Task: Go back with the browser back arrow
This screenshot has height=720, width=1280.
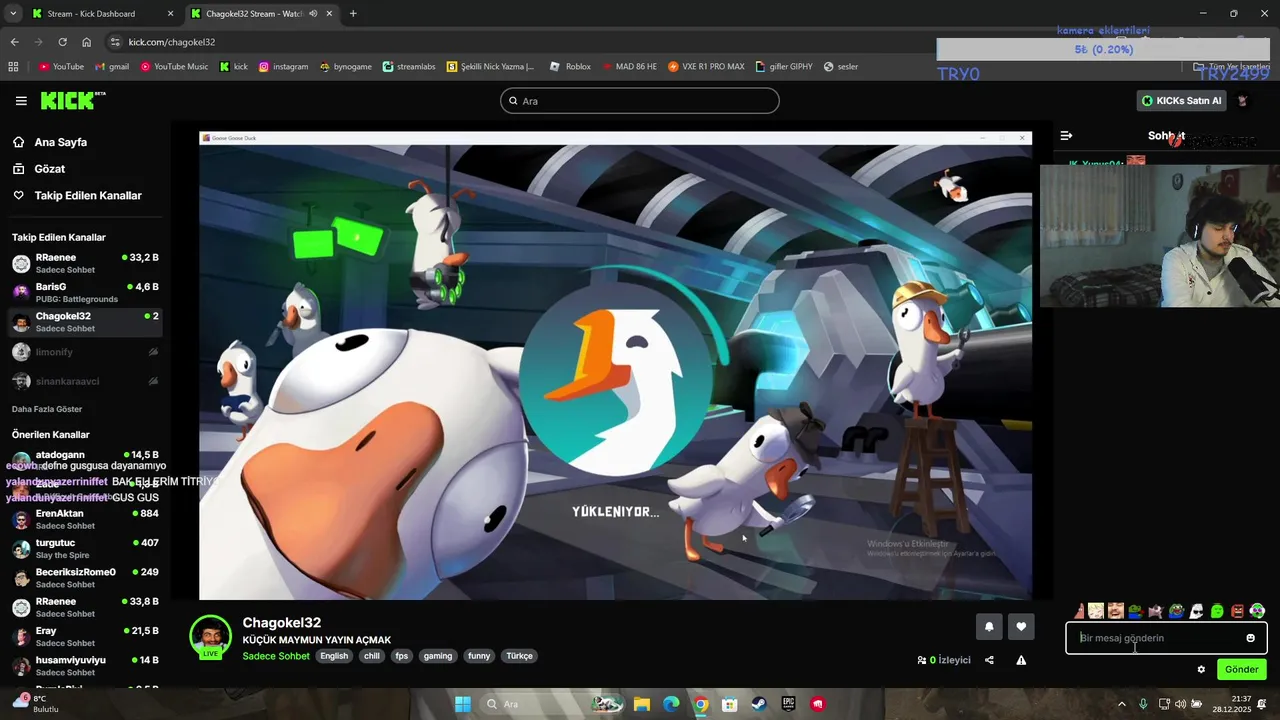Action: point(14,42)
